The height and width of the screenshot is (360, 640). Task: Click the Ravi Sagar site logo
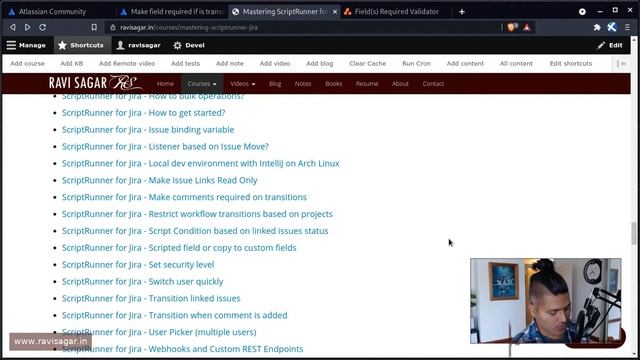click(x=96, y=83)
